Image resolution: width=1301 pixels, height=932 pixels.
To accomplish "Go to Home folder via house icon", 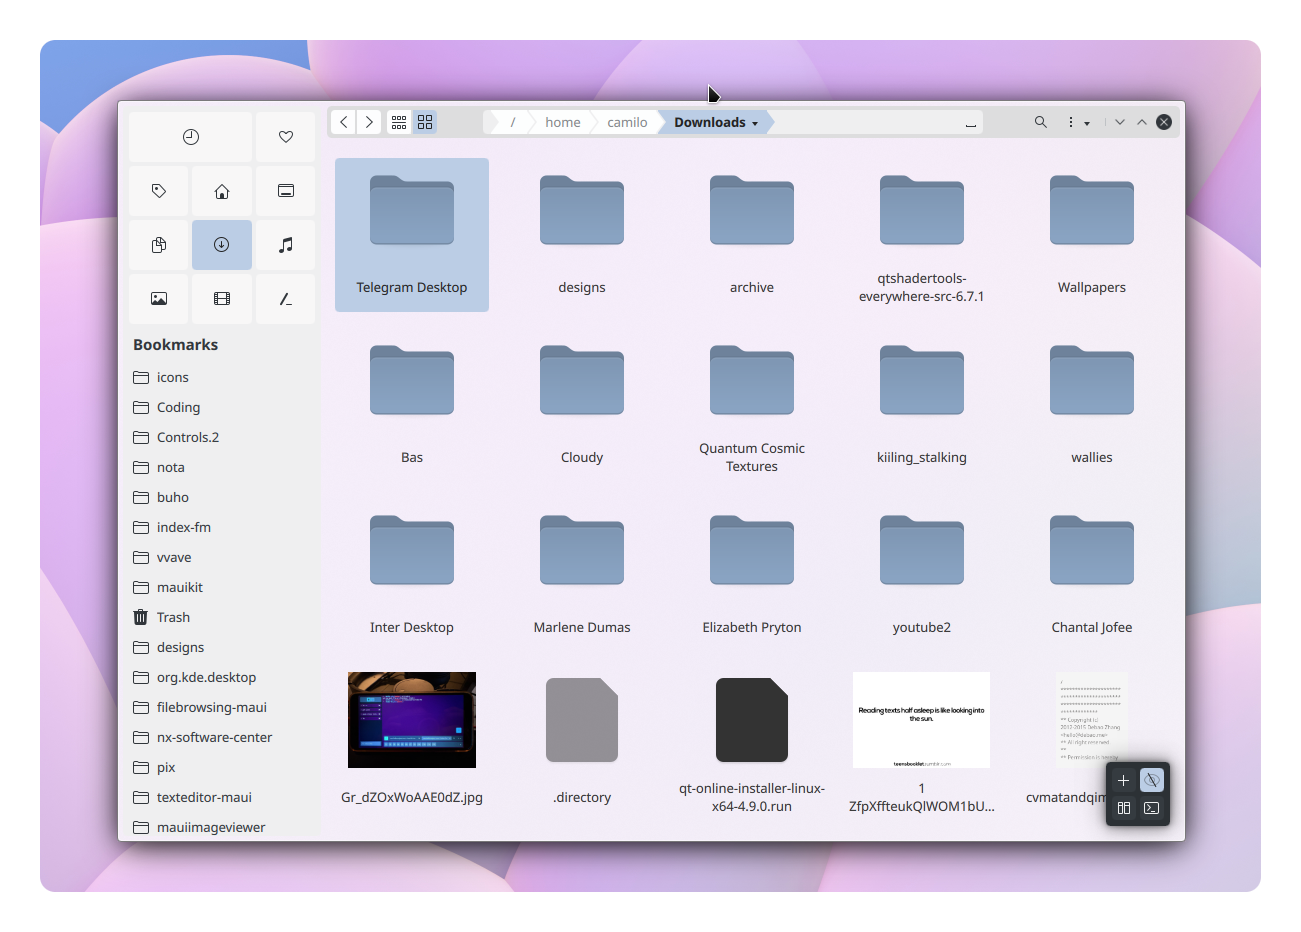I will point(222,191).
